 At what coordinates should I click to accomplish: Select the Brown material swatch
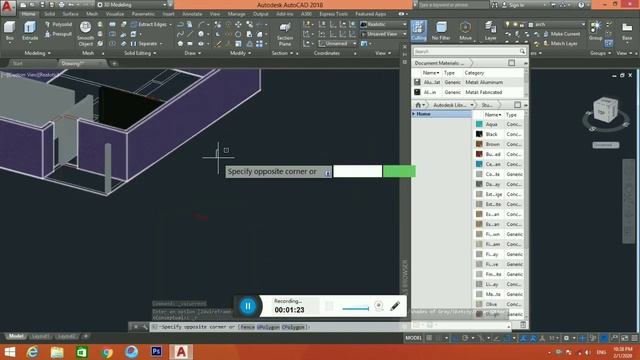479,144
